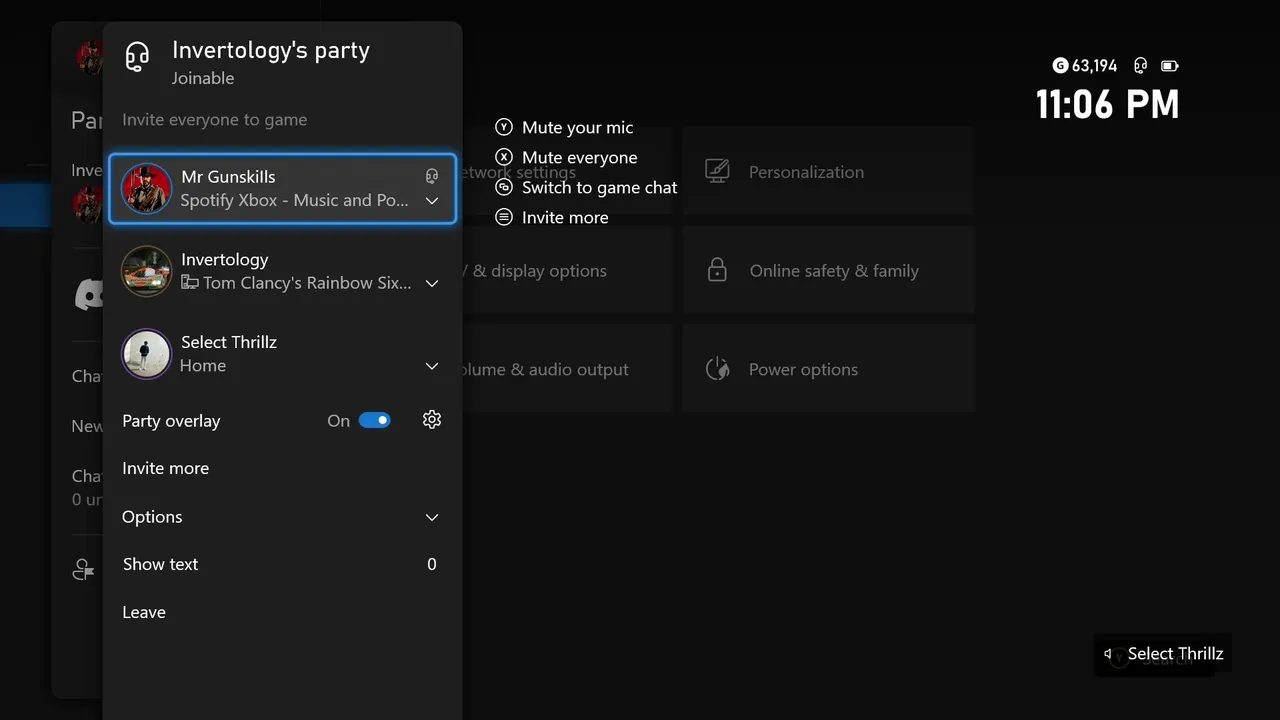Image resolution: width=1280 pixels, height=720 pixels.
Task: Click the battery status icon
Action: (x=1169, y=66)
